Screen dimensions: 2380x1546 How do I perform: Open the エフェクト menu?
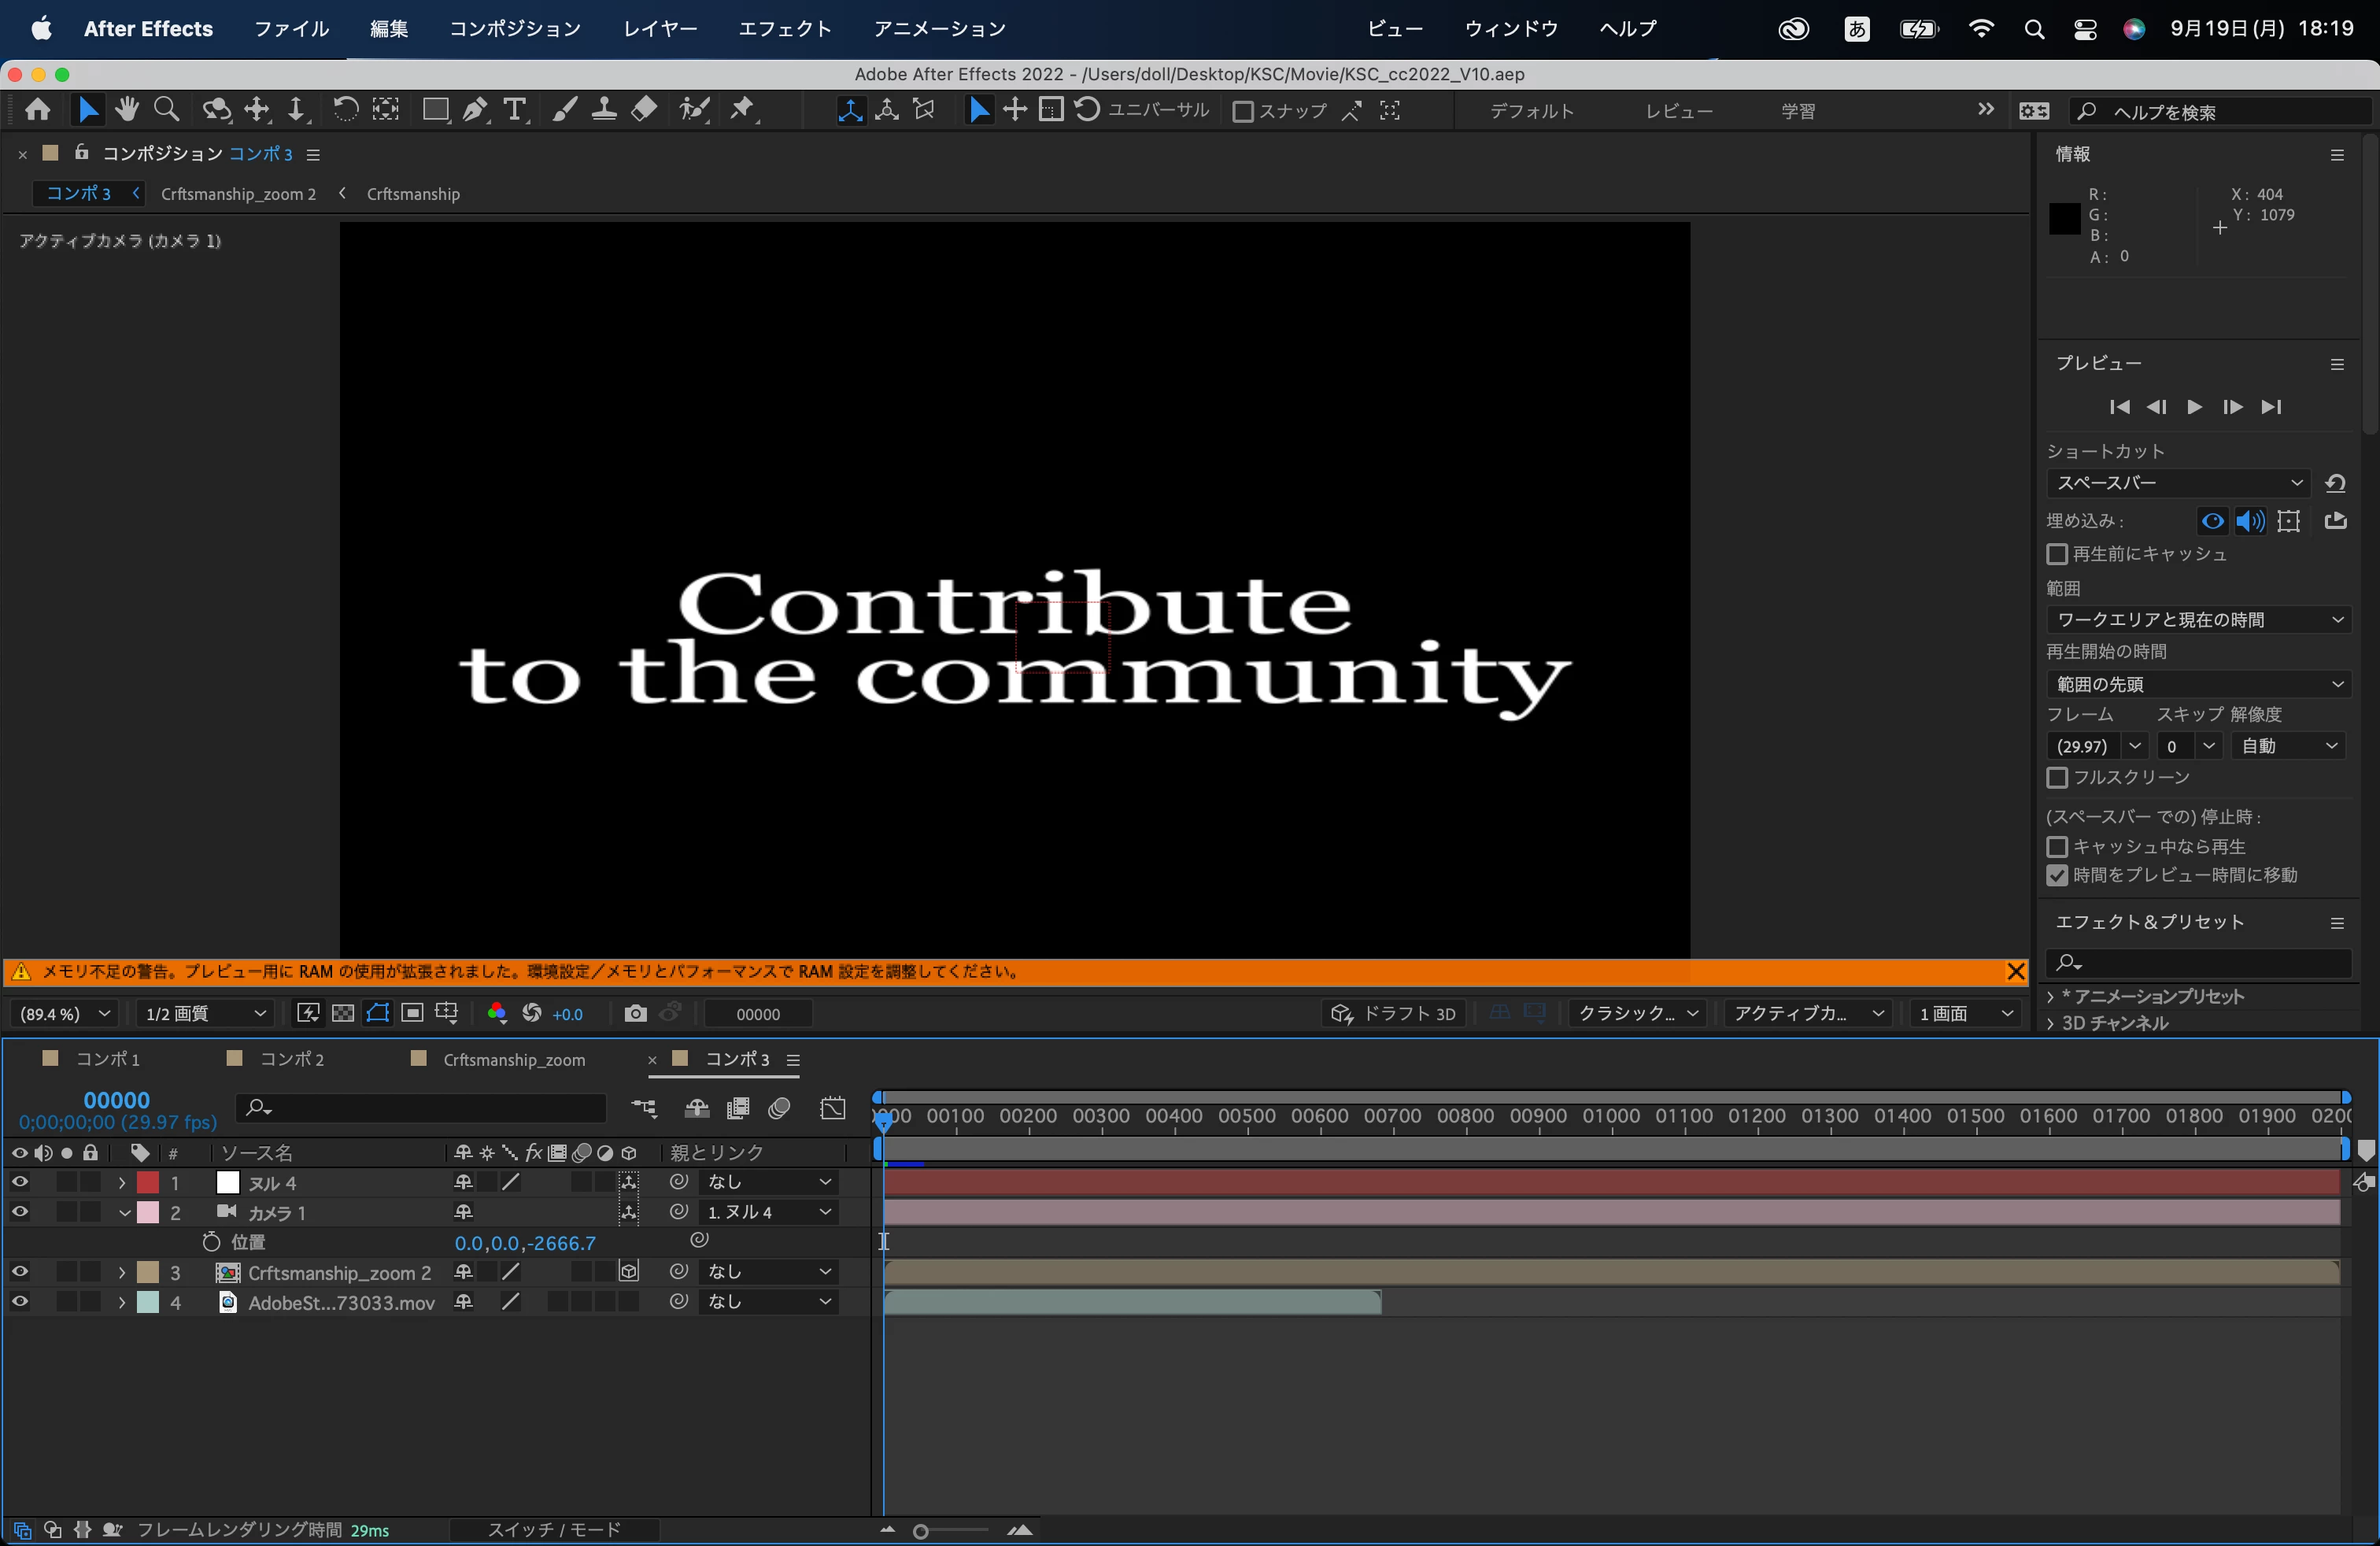point(785,29)
